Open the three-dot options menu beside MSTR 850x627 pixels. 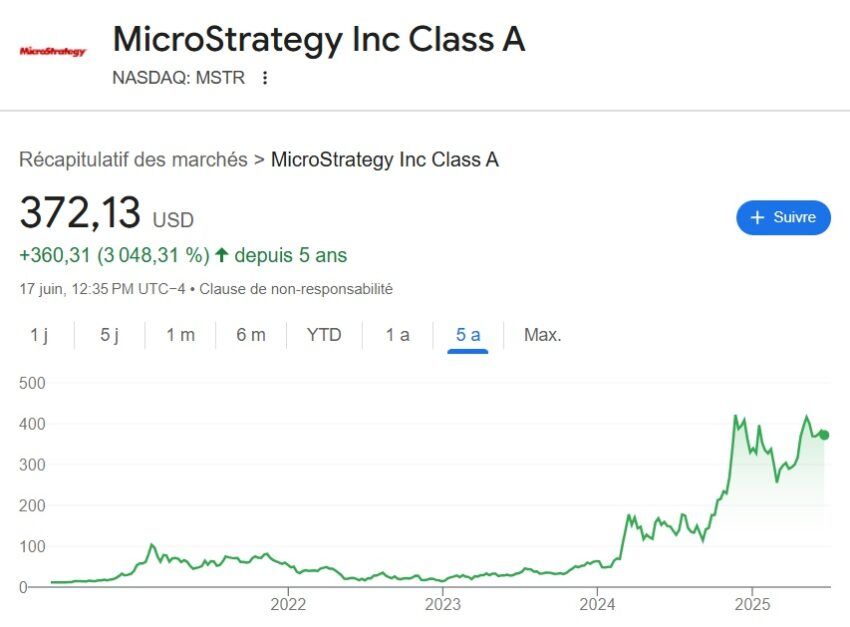(x=265, y=77)
